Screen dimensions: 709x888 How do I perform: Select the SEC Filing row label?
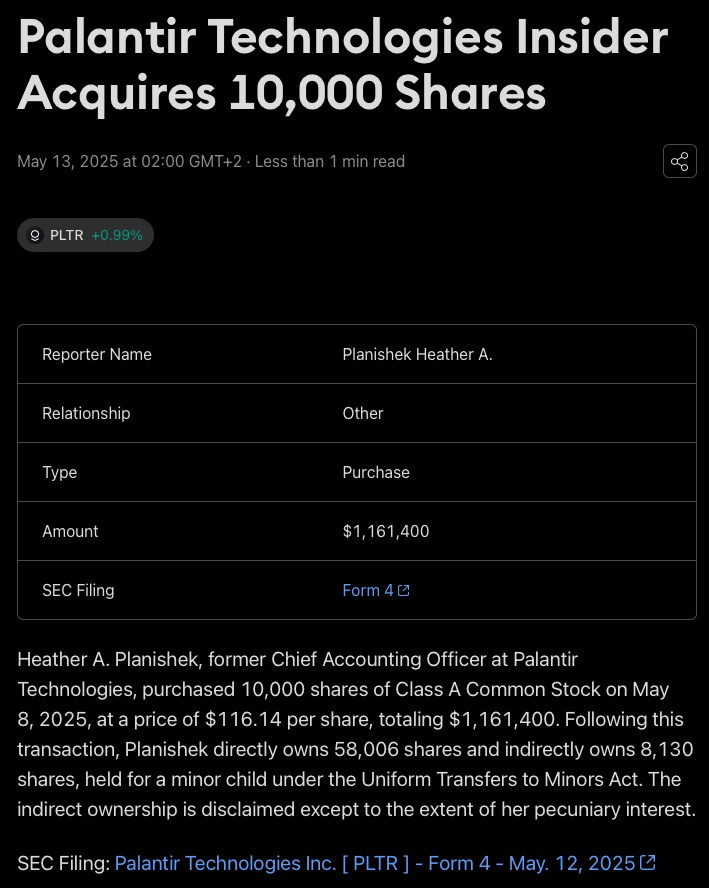[x=78, y=590]
